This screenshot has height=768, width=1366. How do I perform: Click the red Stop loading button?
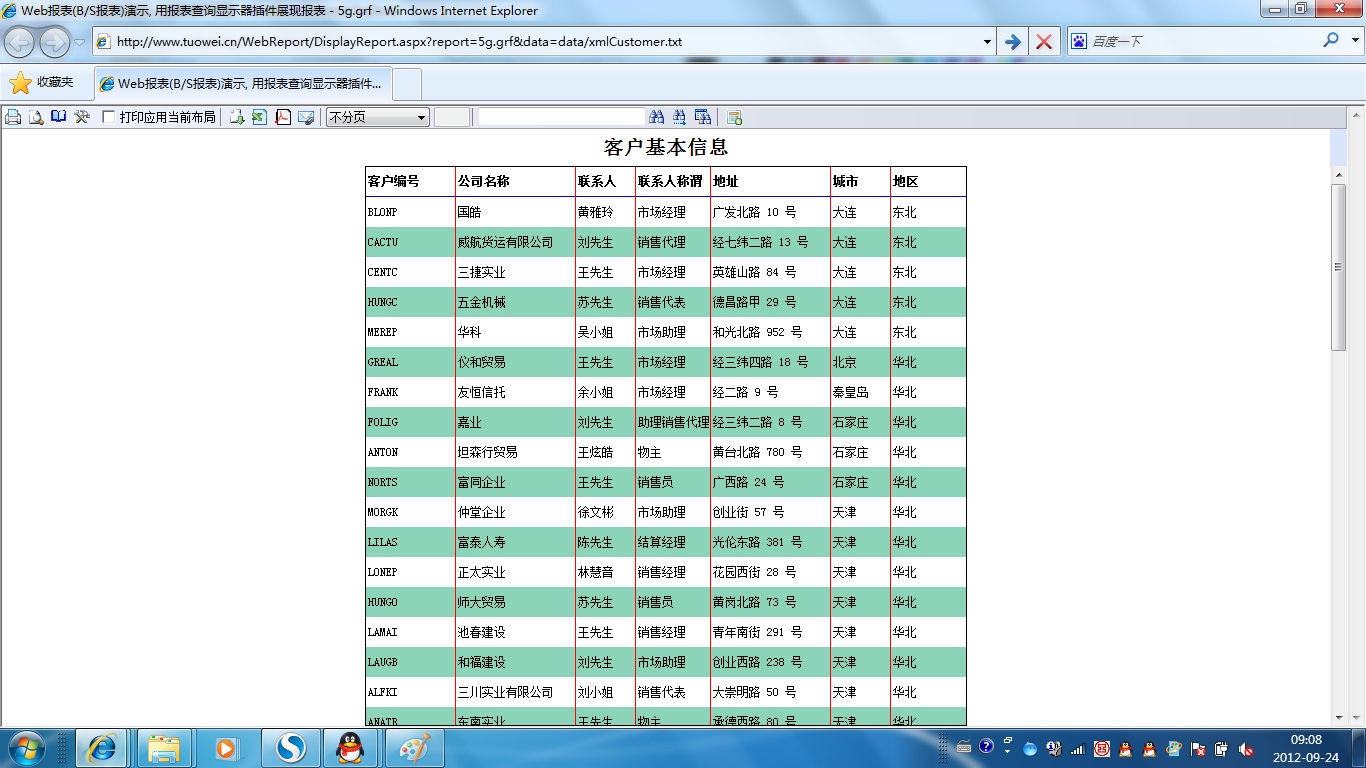(1044, 42)
